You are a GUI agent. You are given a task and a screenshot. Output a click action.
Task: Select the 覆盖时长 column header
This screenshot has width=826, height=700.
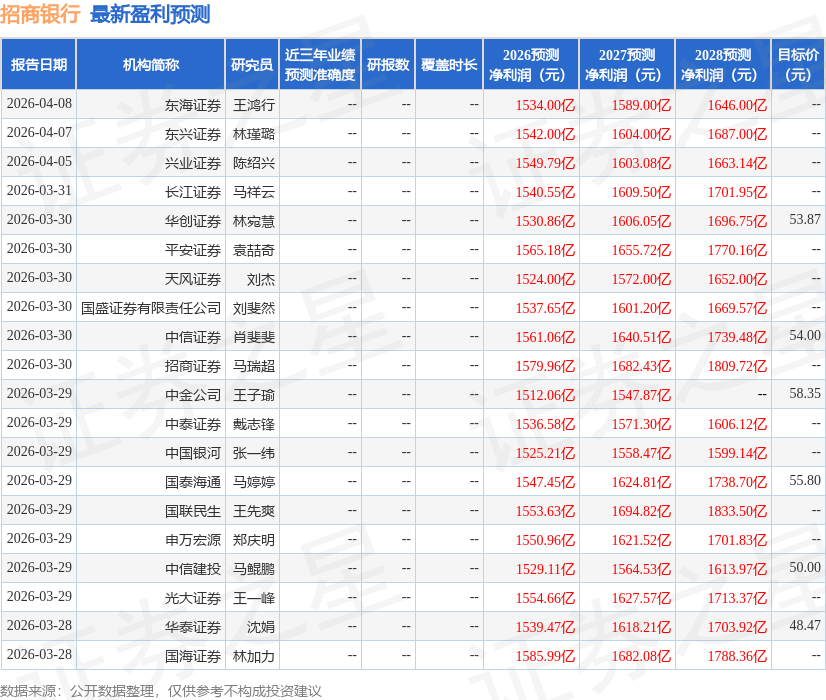click(449, 63)
